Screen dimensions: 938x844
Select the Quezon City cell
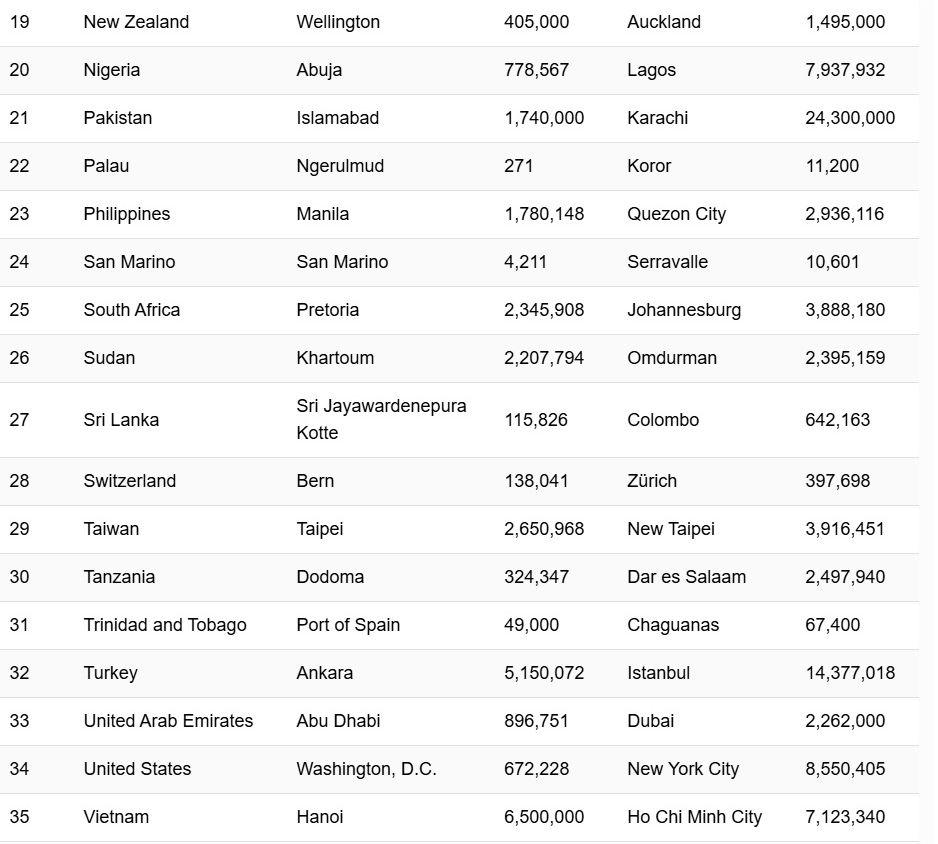coord(677,214)
